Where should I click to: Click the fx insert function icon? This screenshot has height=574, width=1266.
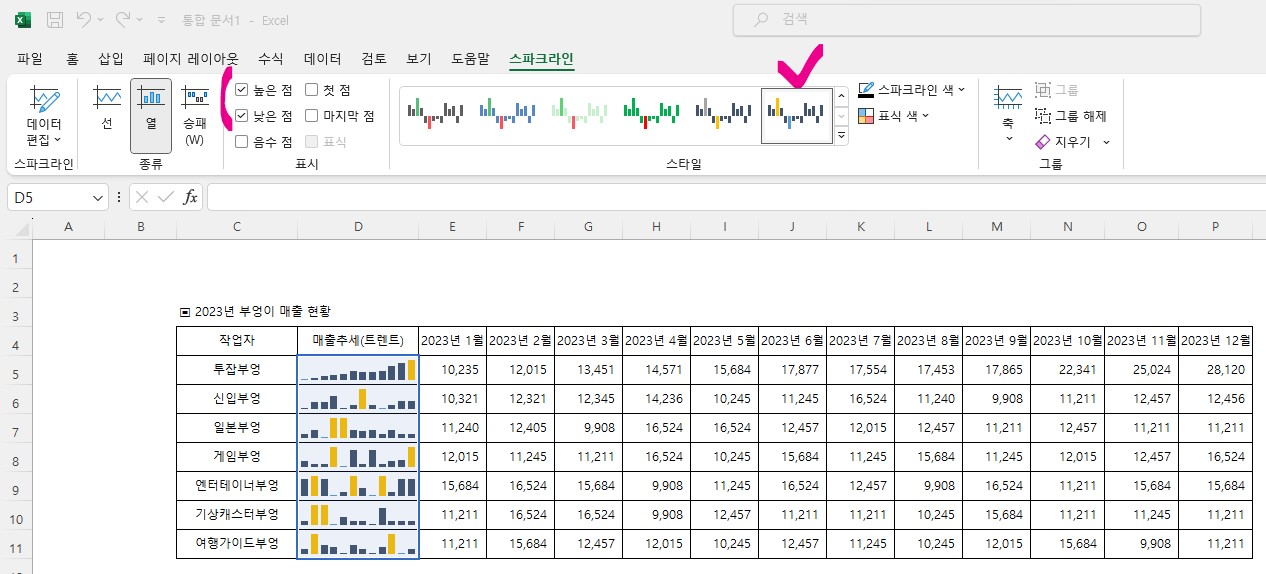tap(190, 198)
